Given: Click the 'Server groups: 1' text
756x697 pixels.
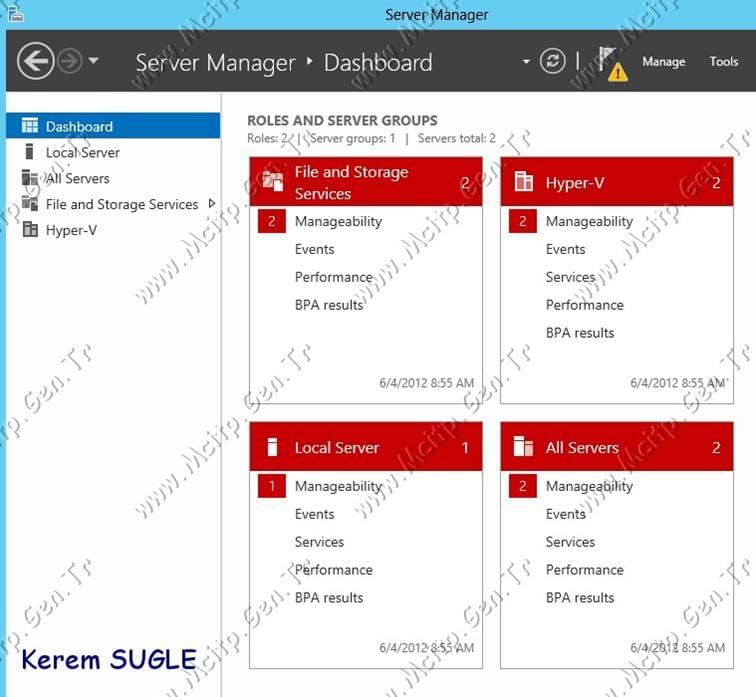Looking at the screenshot, I should click(352, 138).
